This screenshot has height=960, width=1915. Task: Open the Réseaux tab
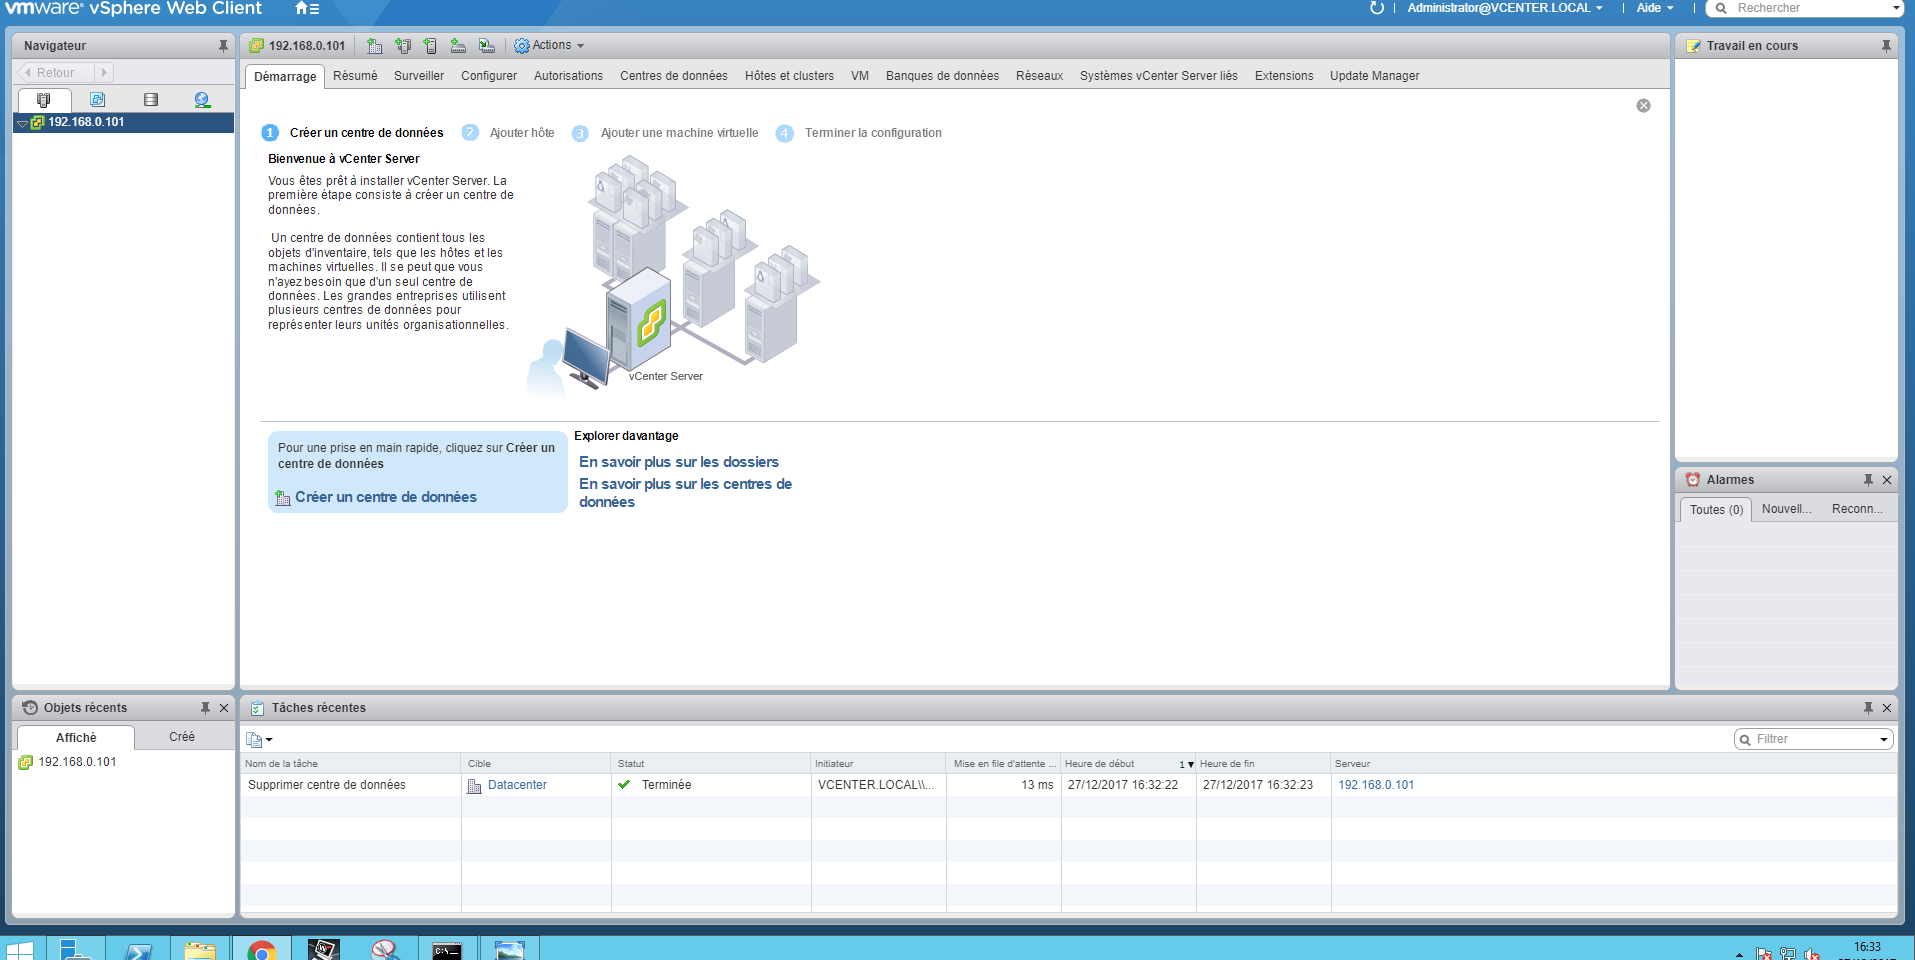(1039, 76)
